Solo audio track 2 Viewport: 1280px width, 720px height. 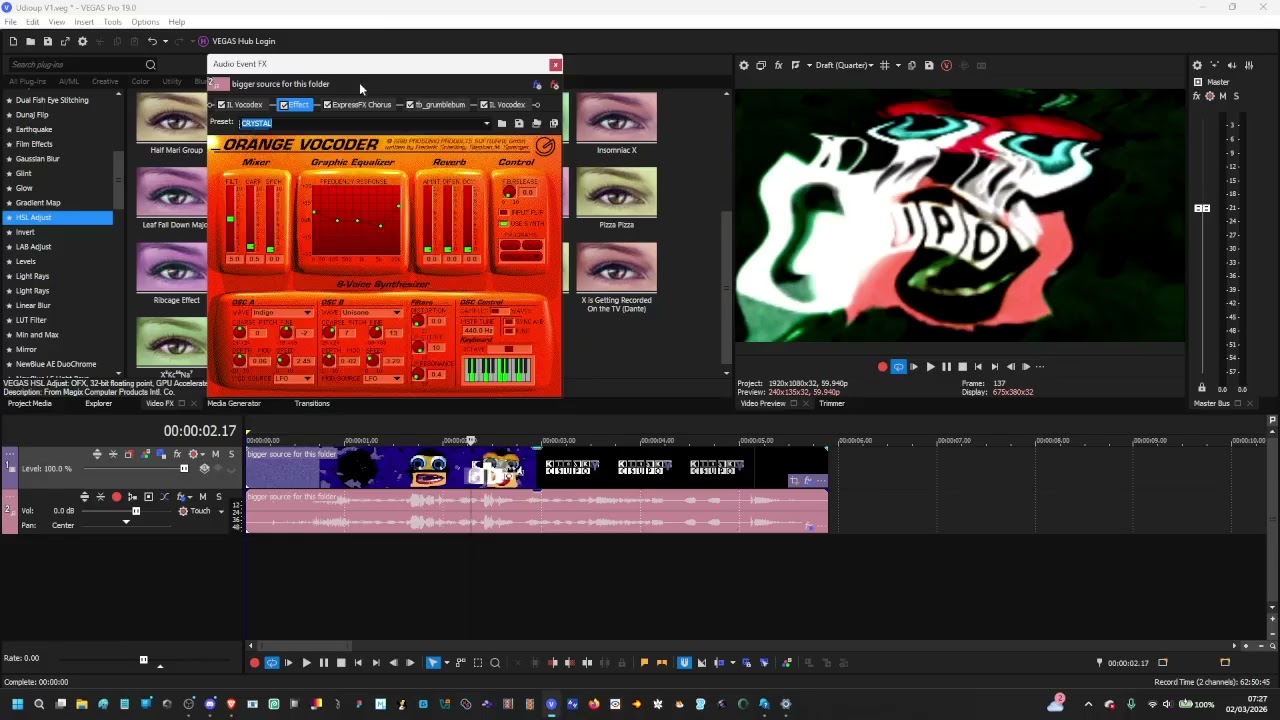[x=219, y=497]
